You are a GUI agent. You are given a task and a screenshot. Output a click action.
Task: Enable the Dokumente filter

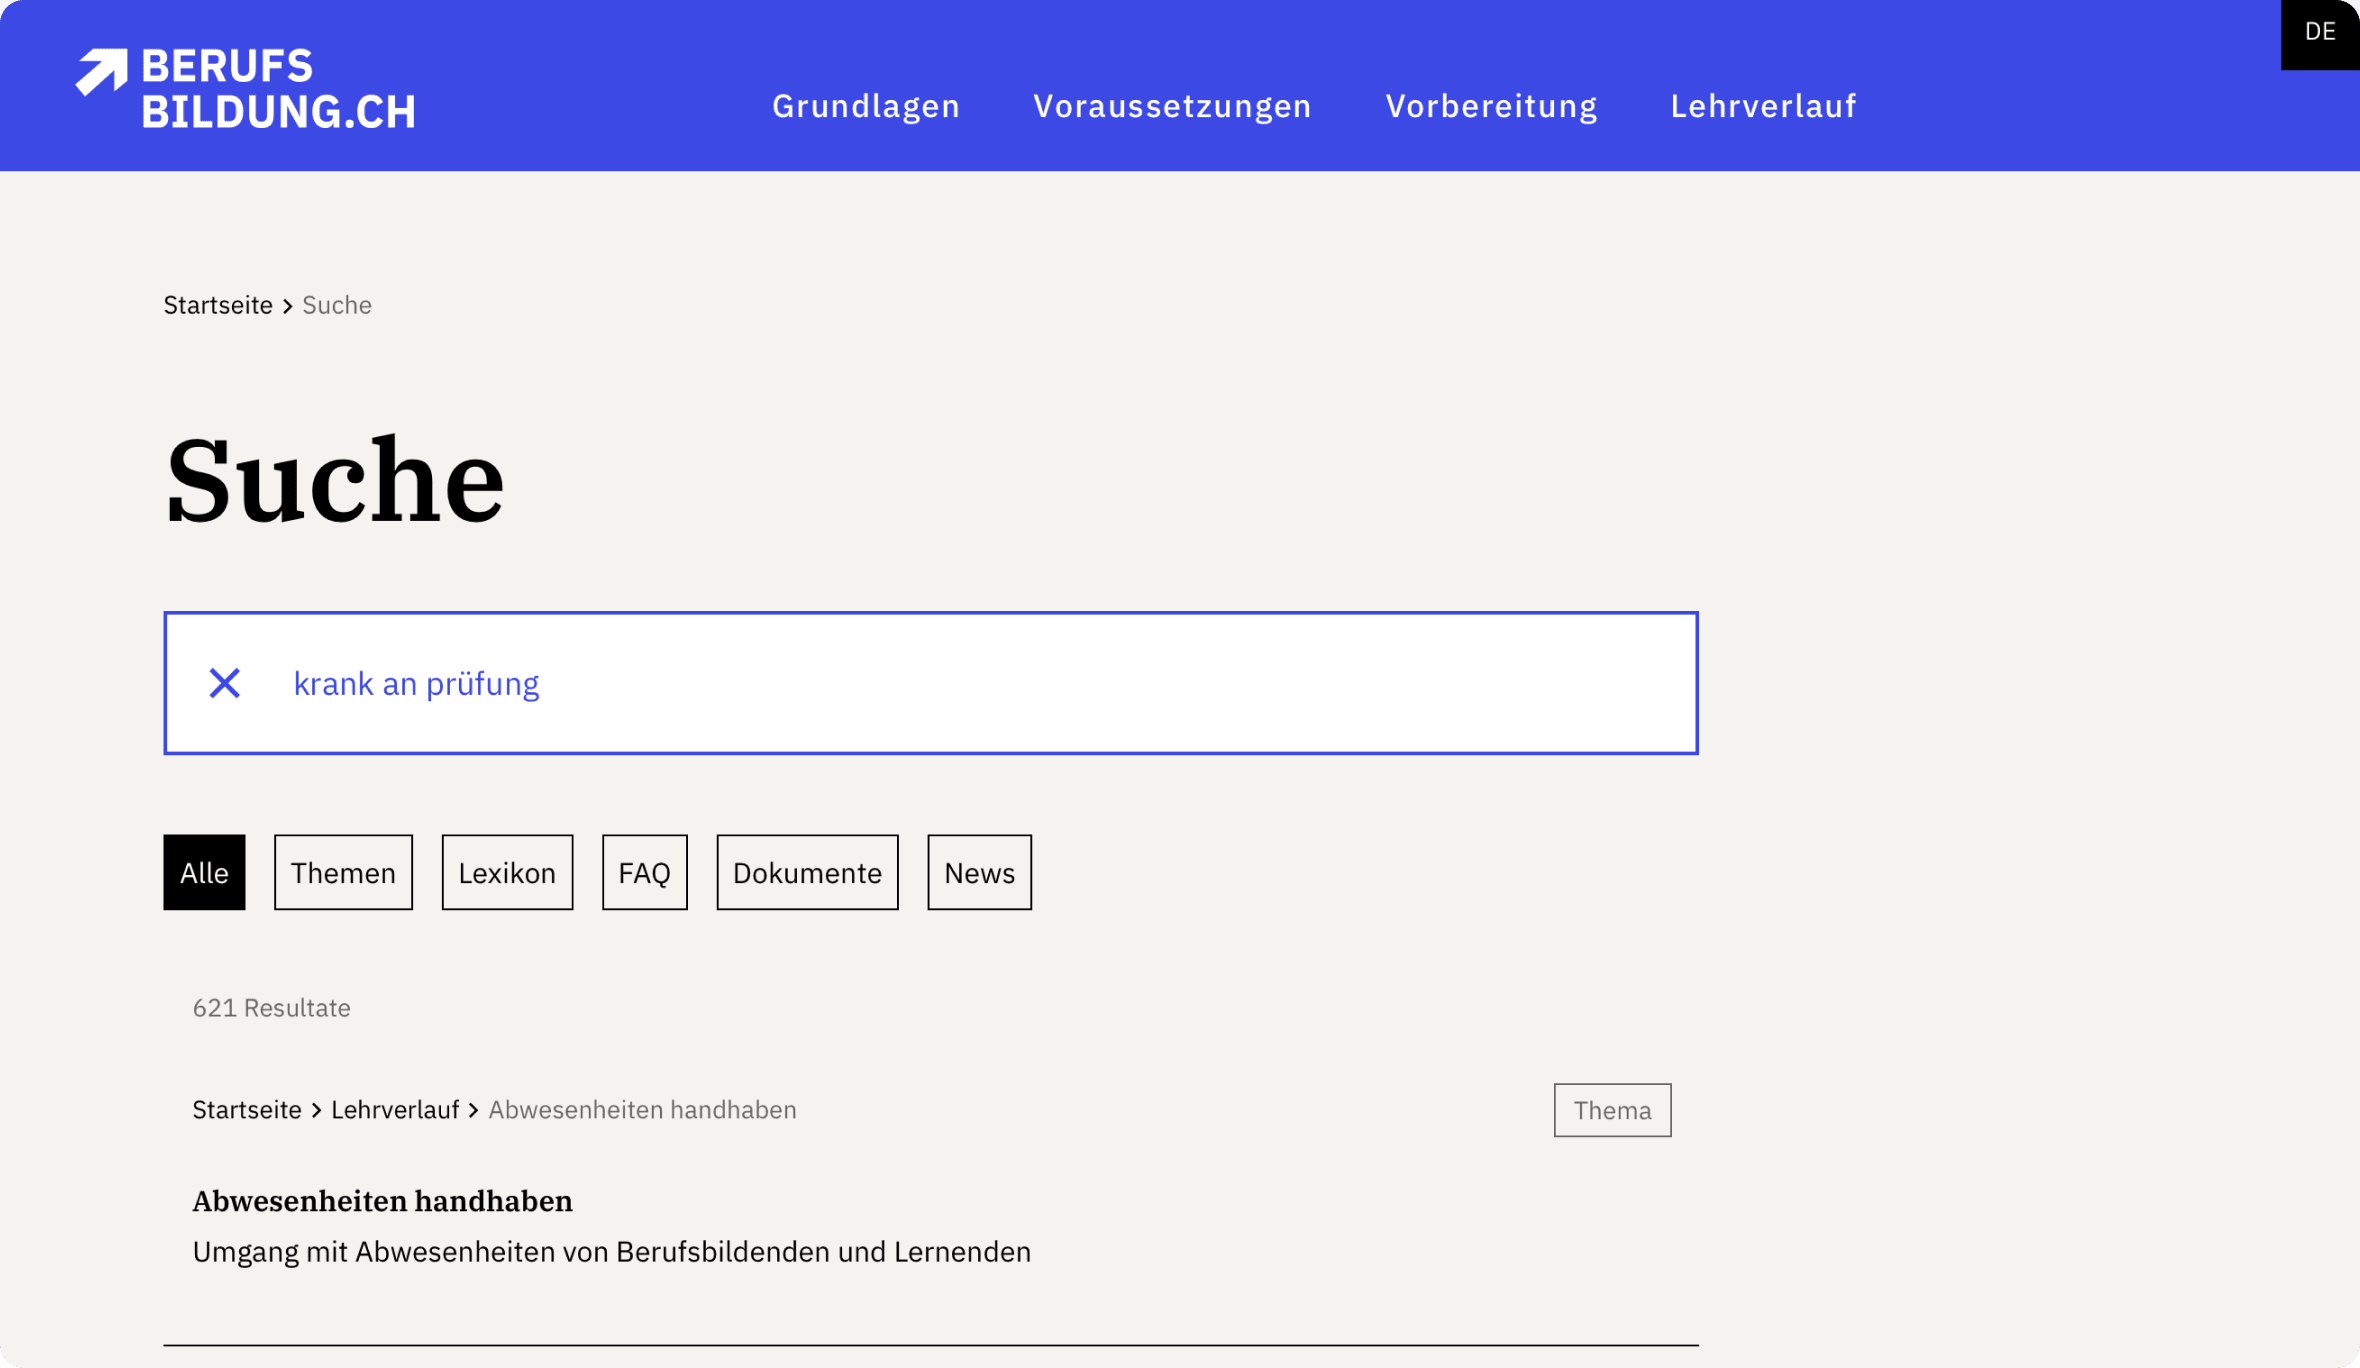807,872
